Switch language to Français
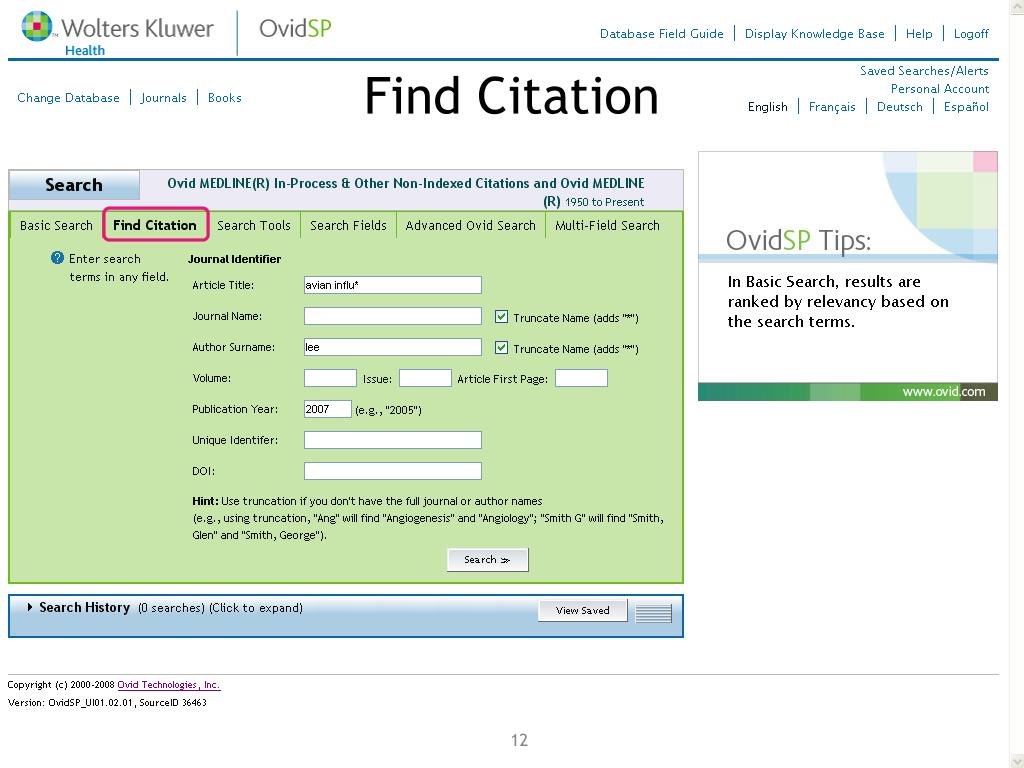This screenshot has height=768, width=1024. [x=832, y=106]
